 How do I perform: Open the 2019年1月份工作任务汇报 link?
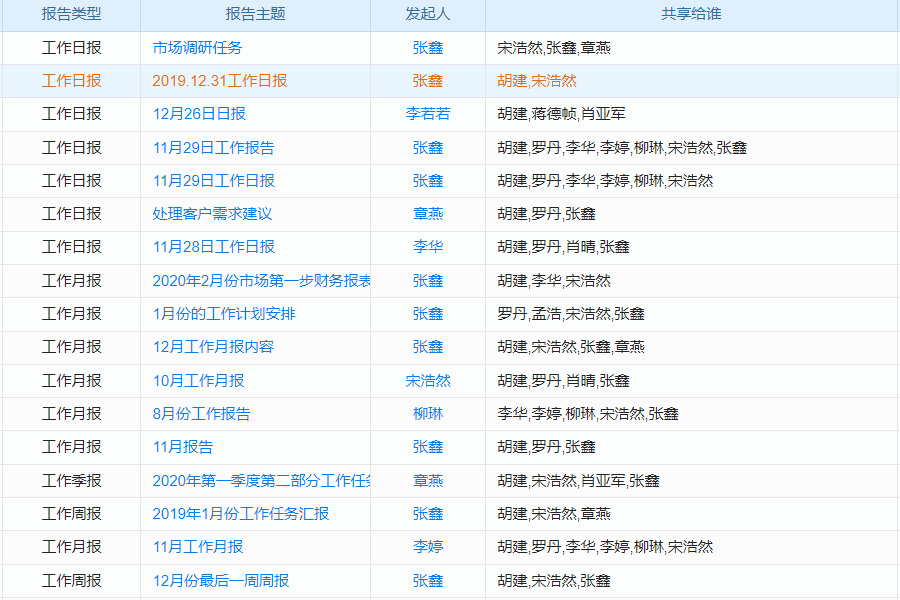point(240,514)
